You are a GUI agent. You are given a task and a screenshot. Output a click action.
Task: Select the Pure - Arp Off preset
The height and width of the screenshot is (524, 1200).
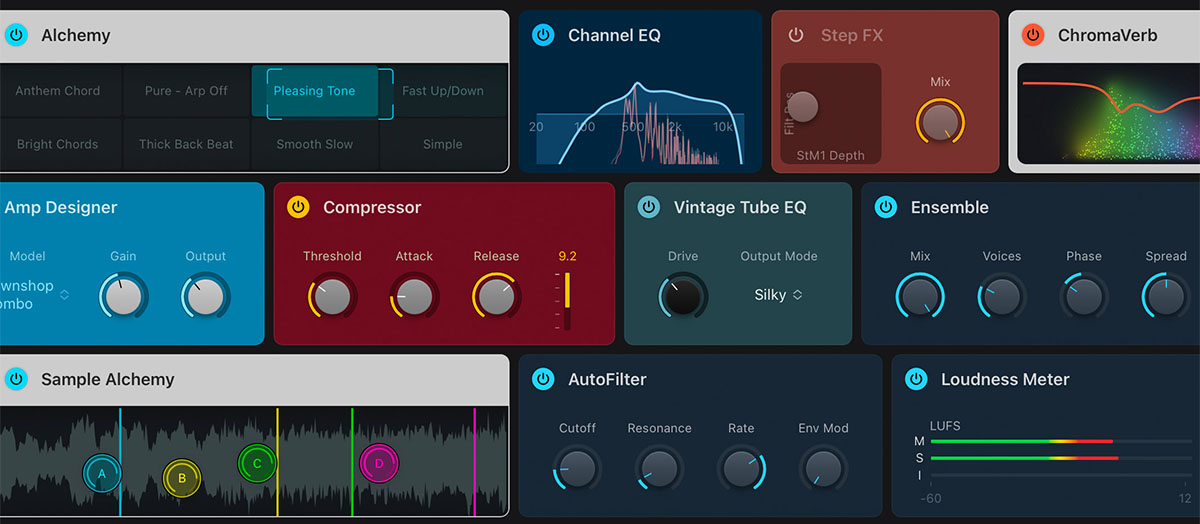[186, 91]
